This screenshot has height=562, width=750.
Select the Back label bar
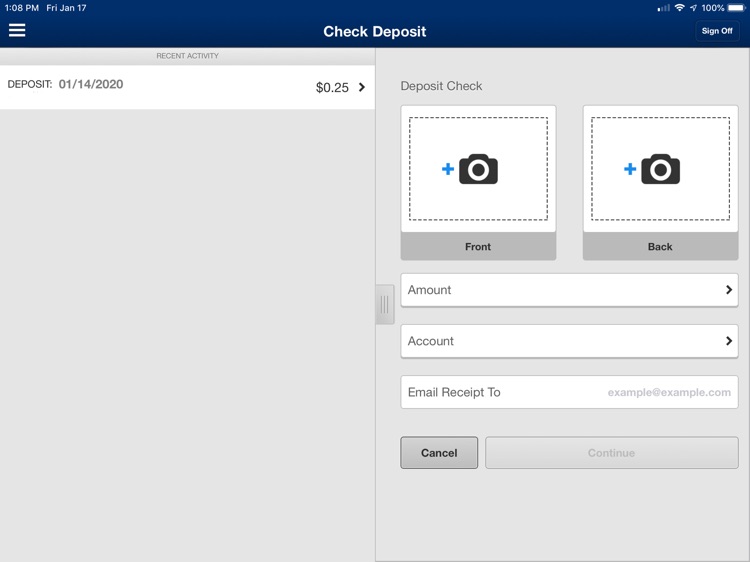click(x=661, y=246)
